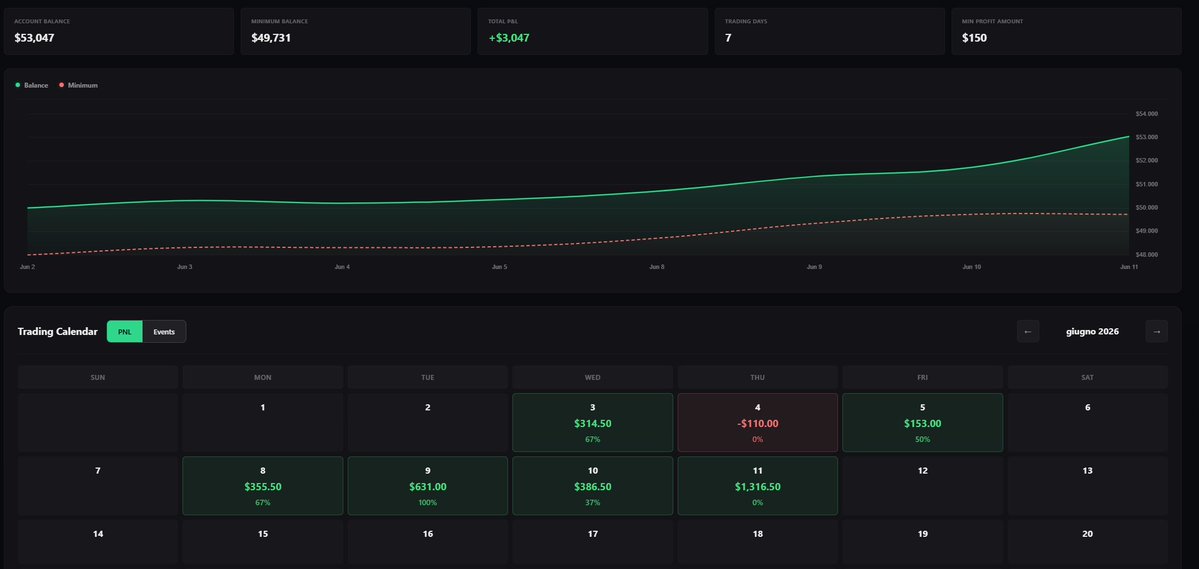Image resolution: width=1199 pixels, height=569 pixels.
Task: Click the 37% win rate on June 10
Action: click(x=593, y=502)
